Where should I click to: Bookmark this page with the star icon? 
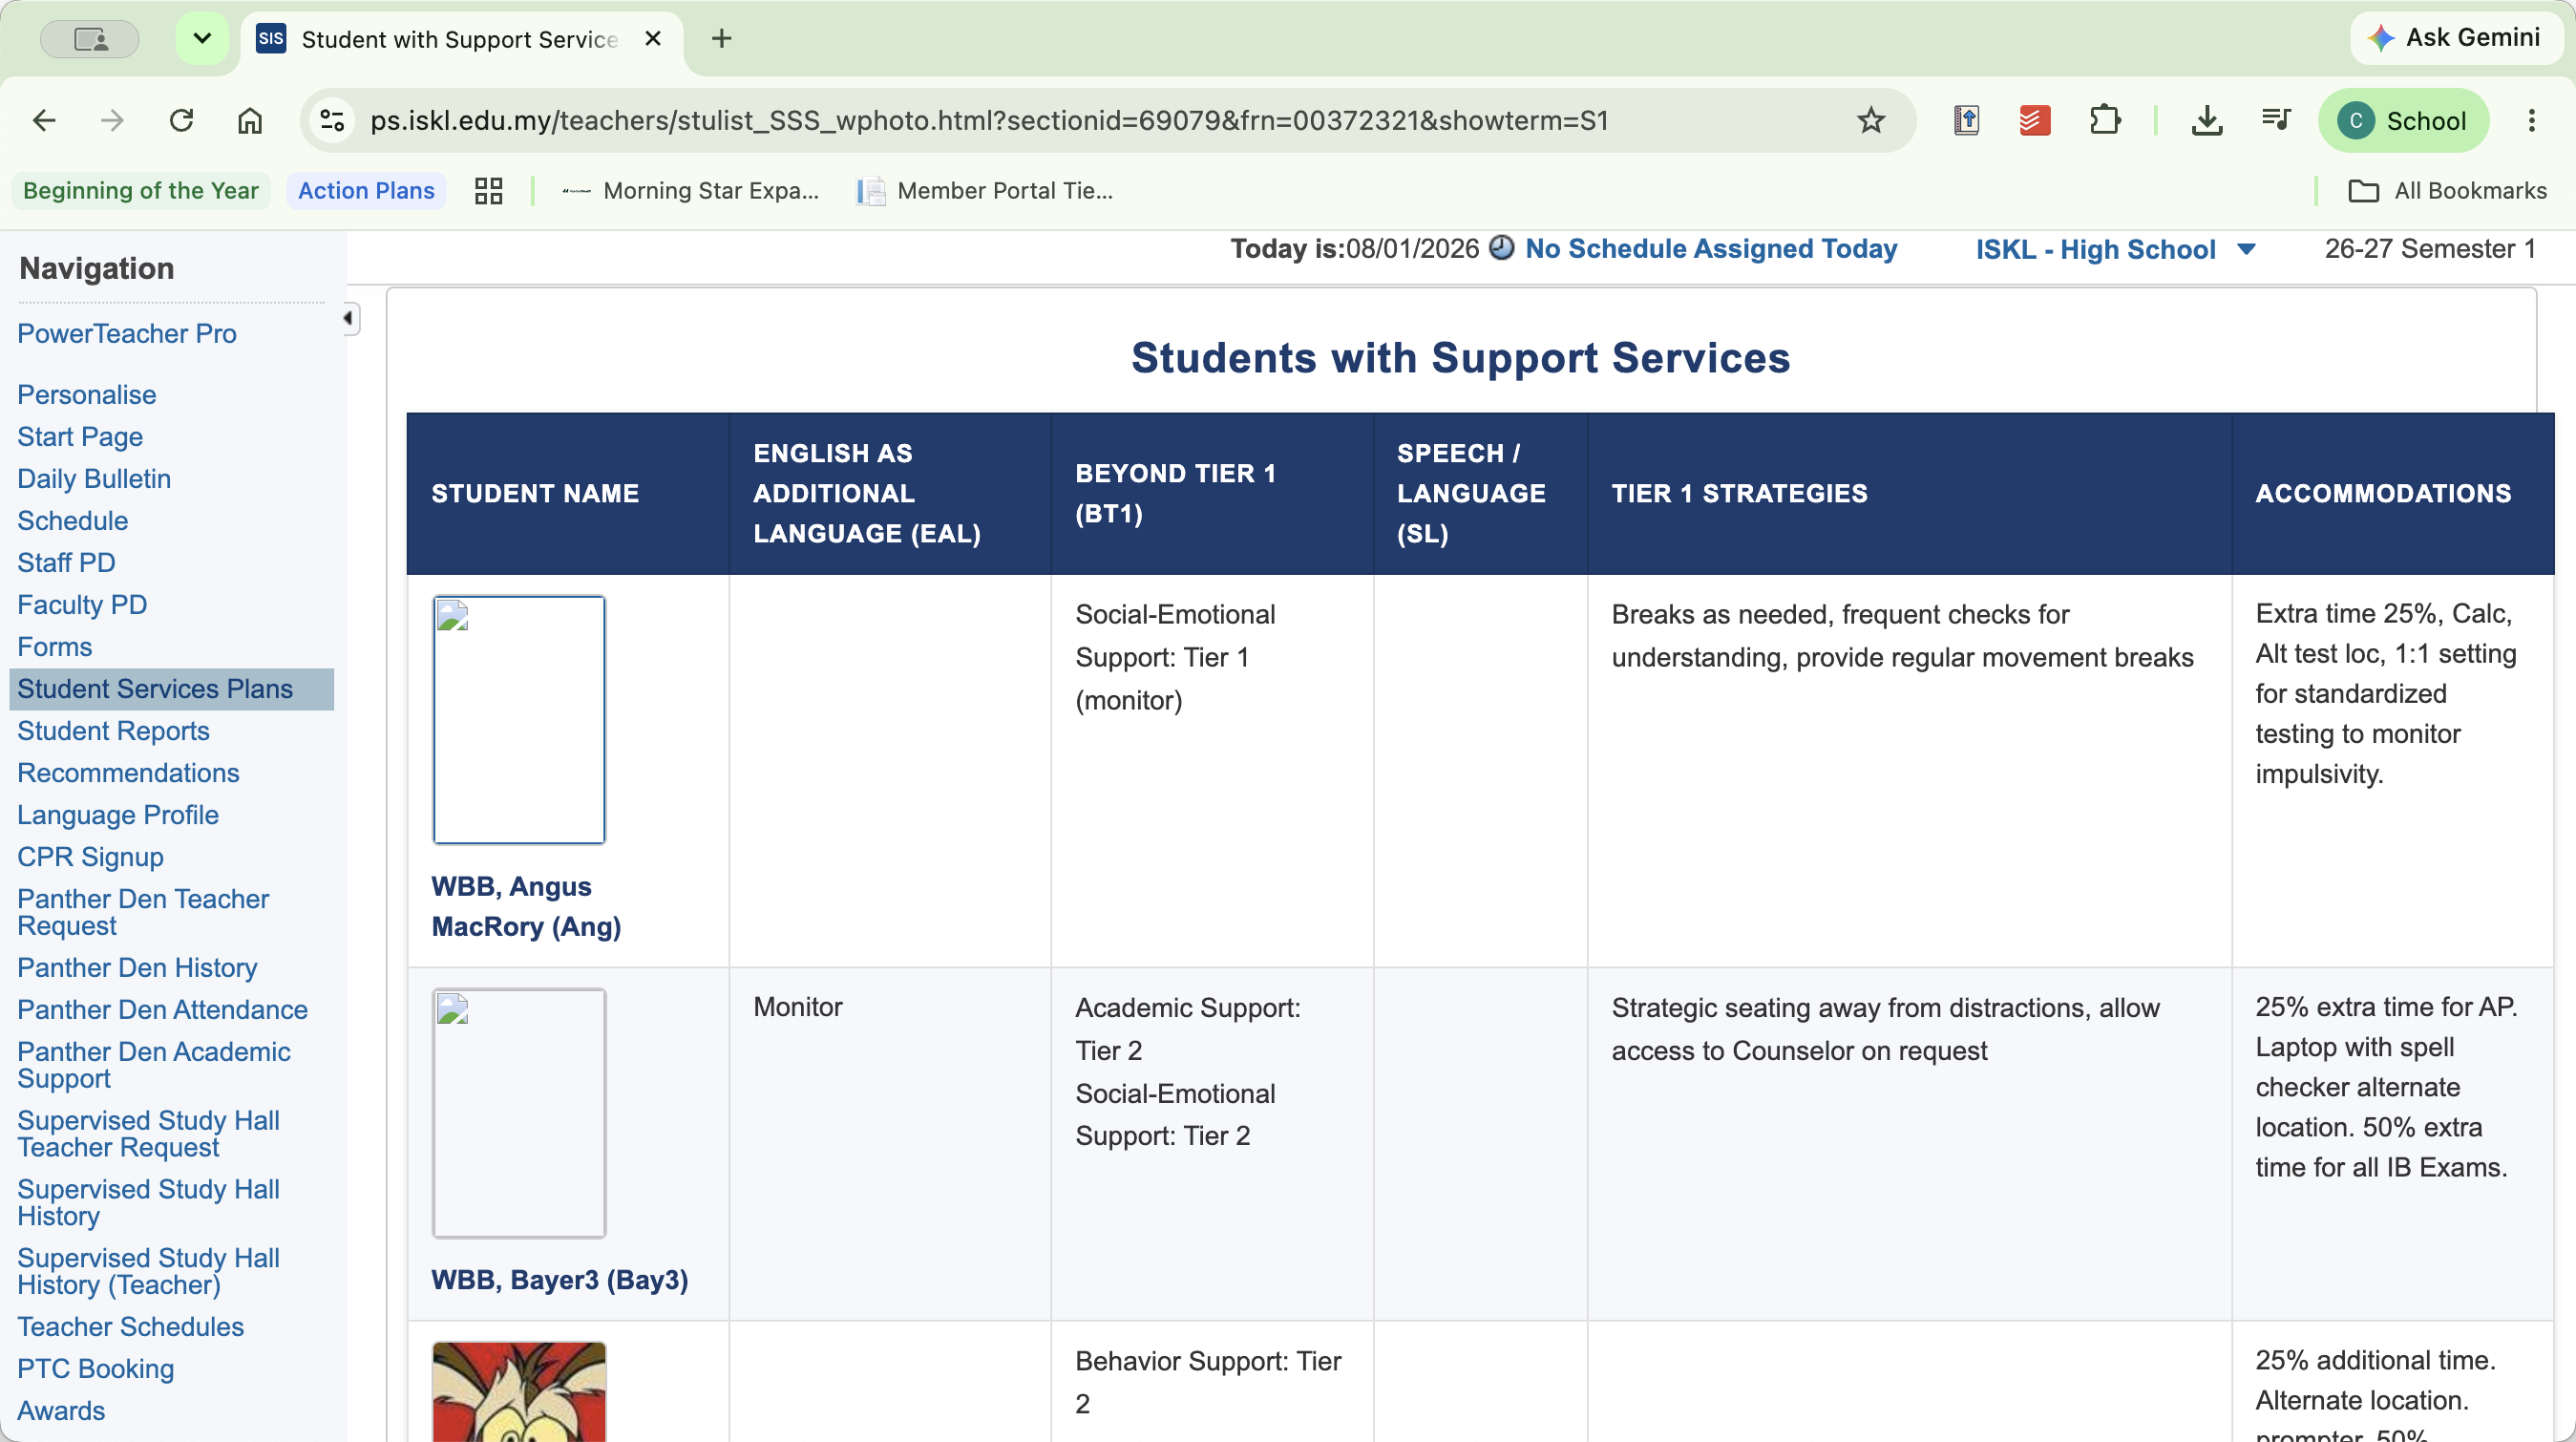click(x=1870, y=121)
